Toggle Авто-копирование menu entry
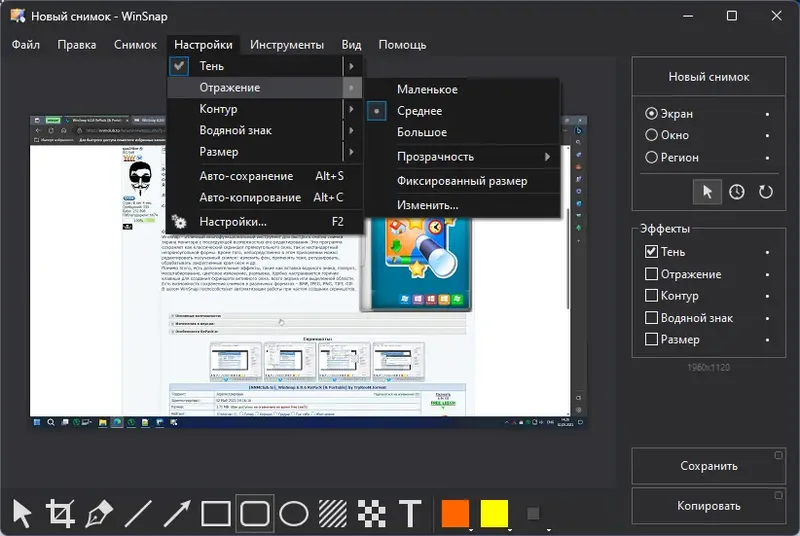 265,197
